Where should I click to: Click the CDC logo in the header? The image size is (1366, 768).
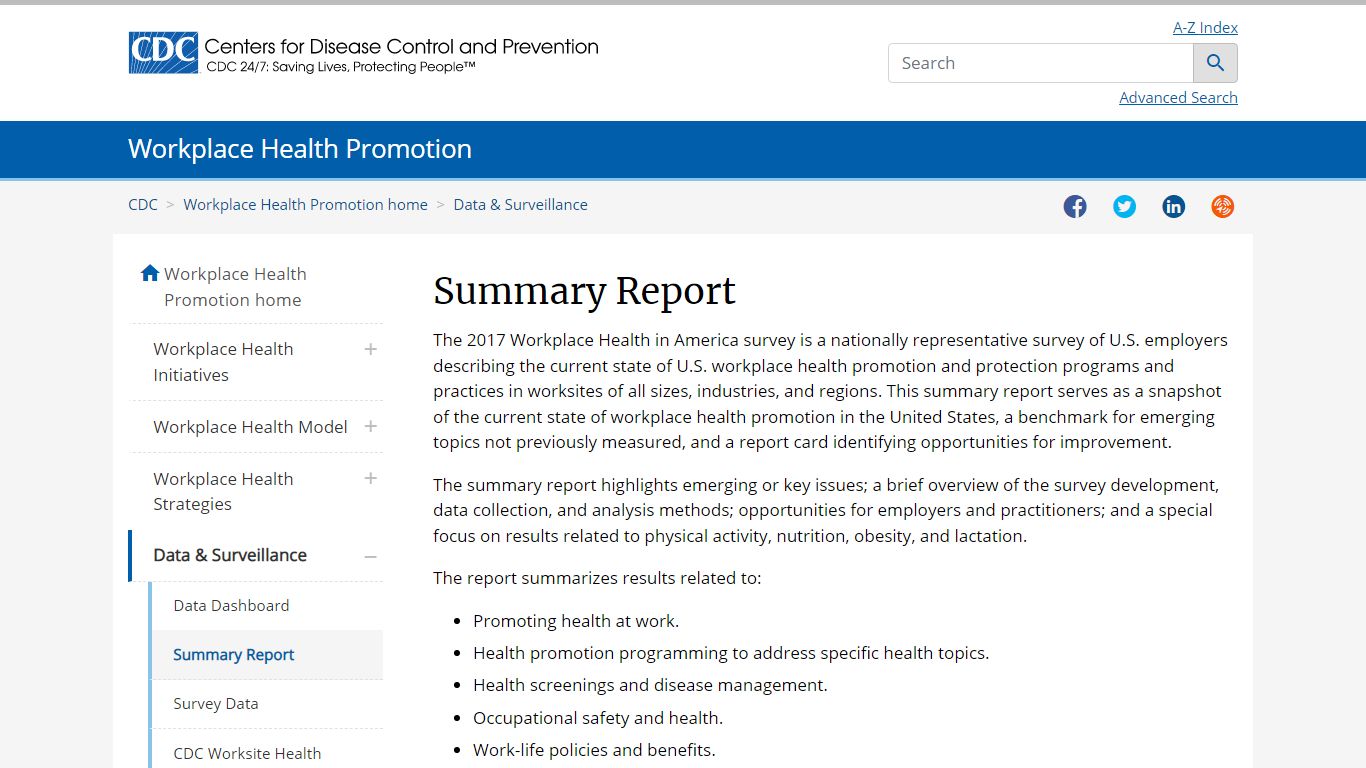coord(163,53)
